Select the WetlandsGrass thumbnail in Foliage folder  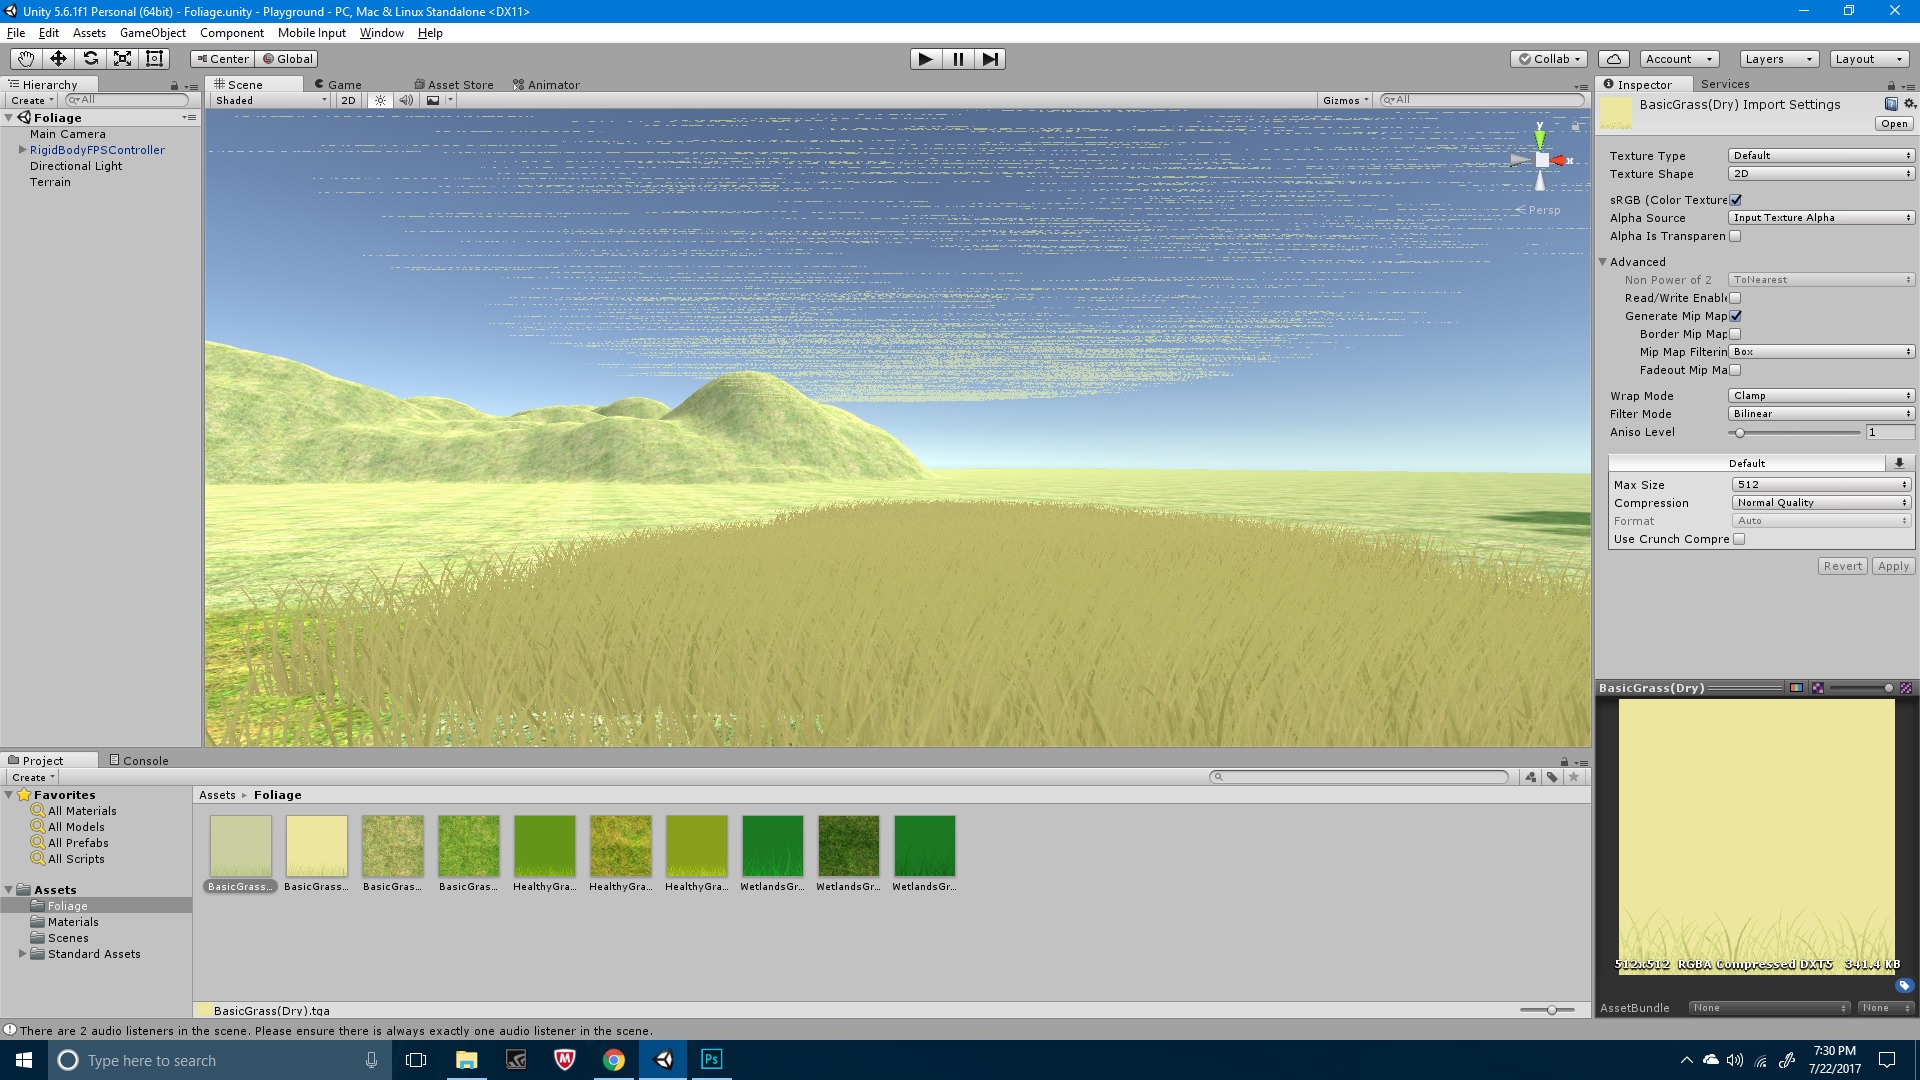[771, 845]
